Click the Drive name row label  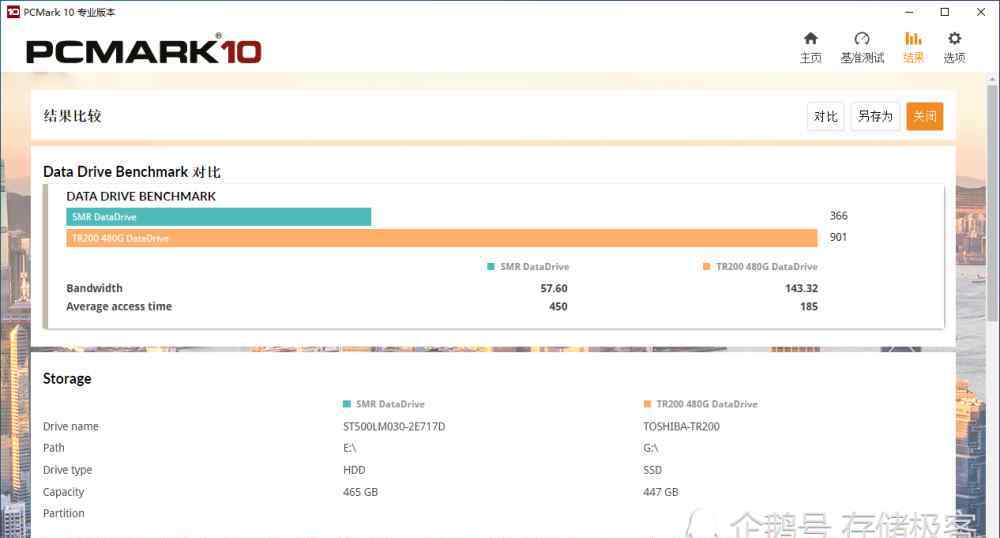pyautogui.click(x=71, y=426)
